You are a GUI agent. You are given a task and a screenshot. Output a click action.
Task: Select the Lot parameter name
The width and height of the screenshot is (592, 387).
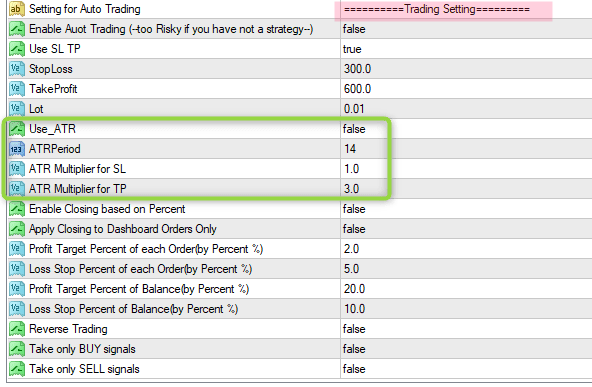point(36,109)
